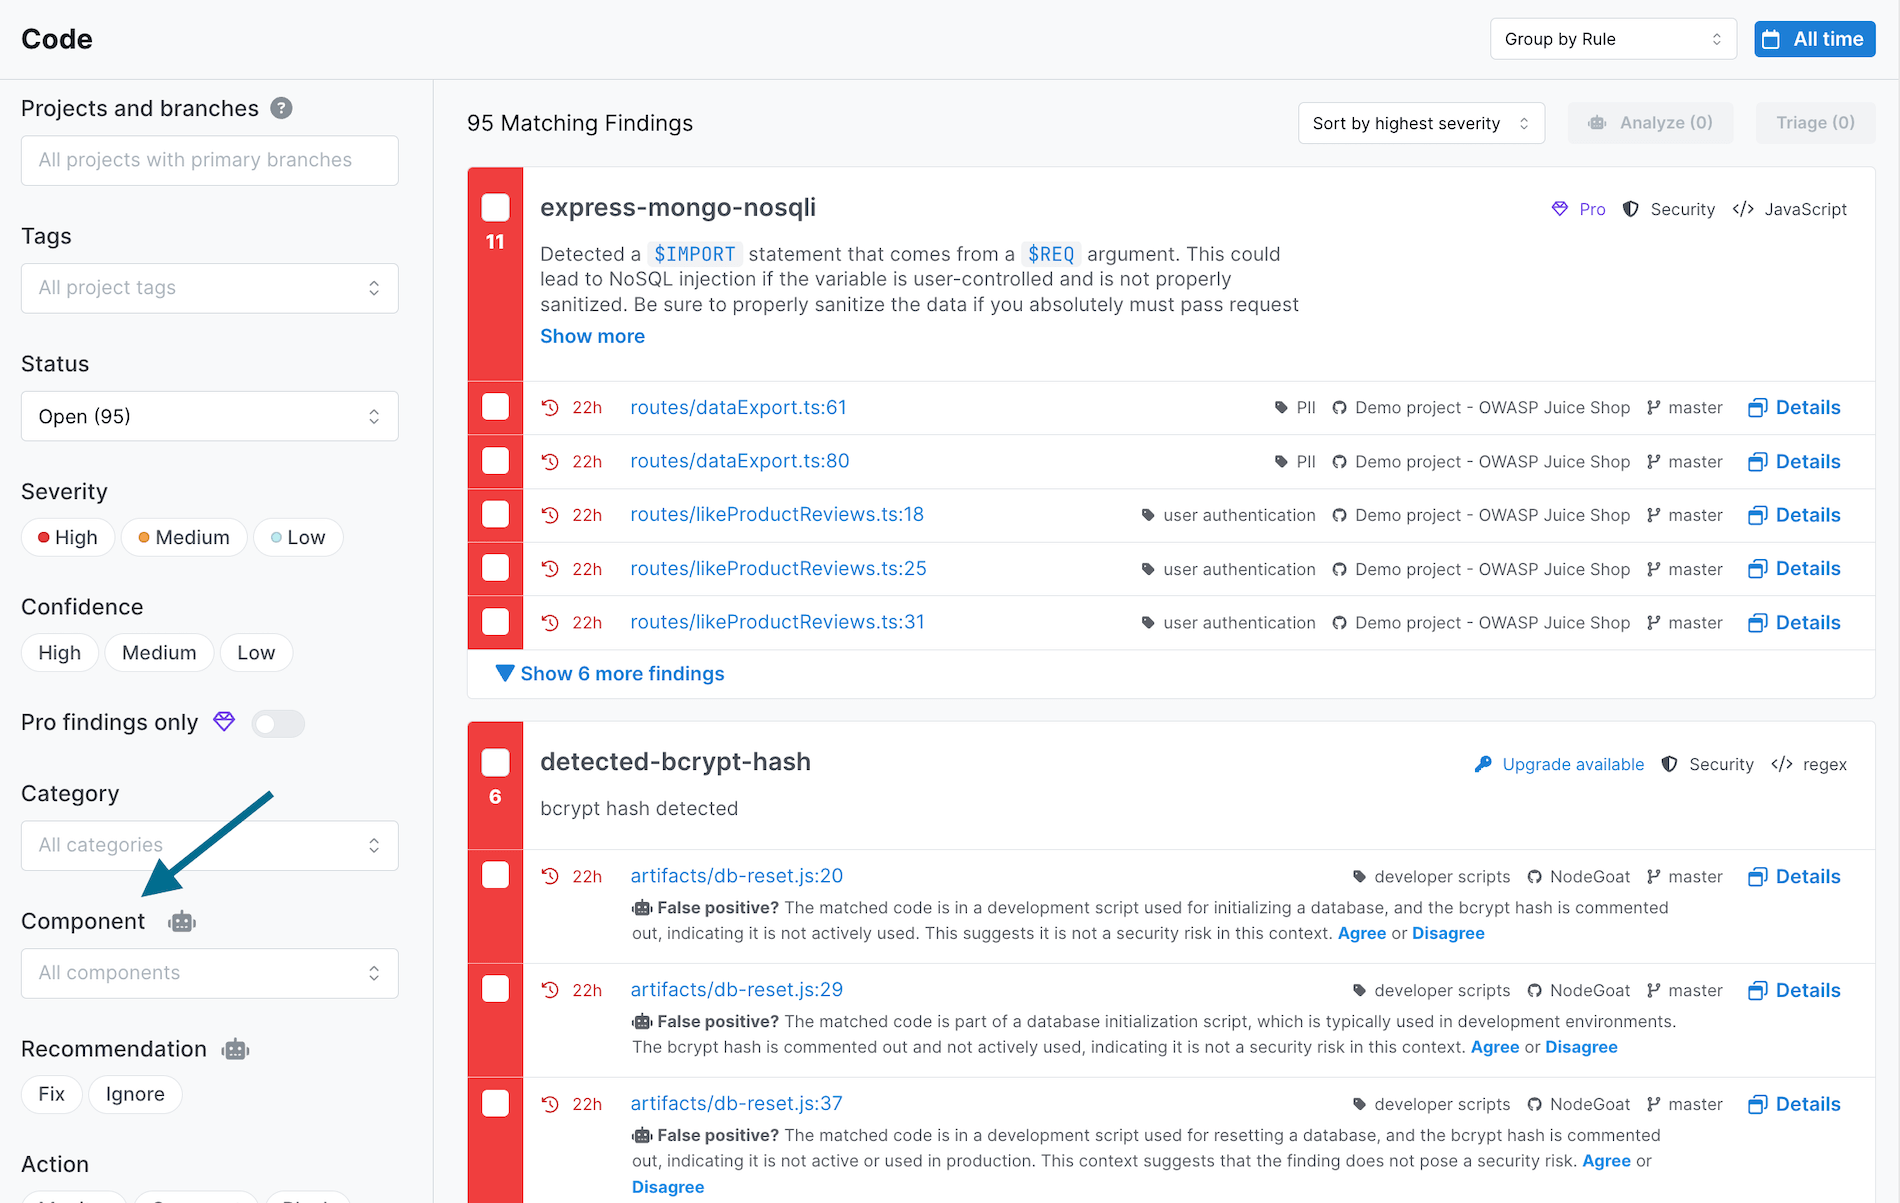Click the AI robot icon beside Component
Viewport: 1900px width, 1203px height.
pos(181,921)
